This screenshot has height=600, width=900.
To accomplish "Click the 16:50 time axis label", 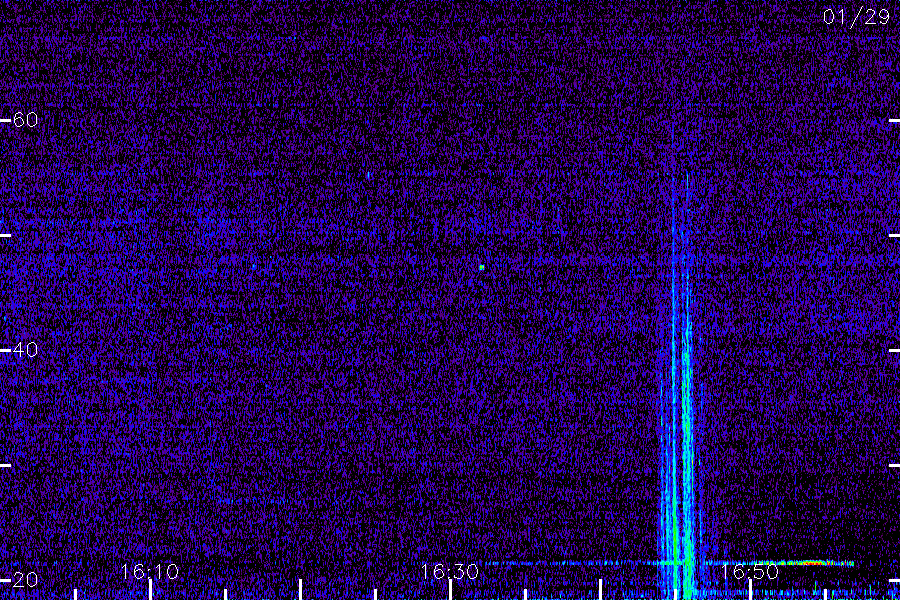I will click(749, 571).
